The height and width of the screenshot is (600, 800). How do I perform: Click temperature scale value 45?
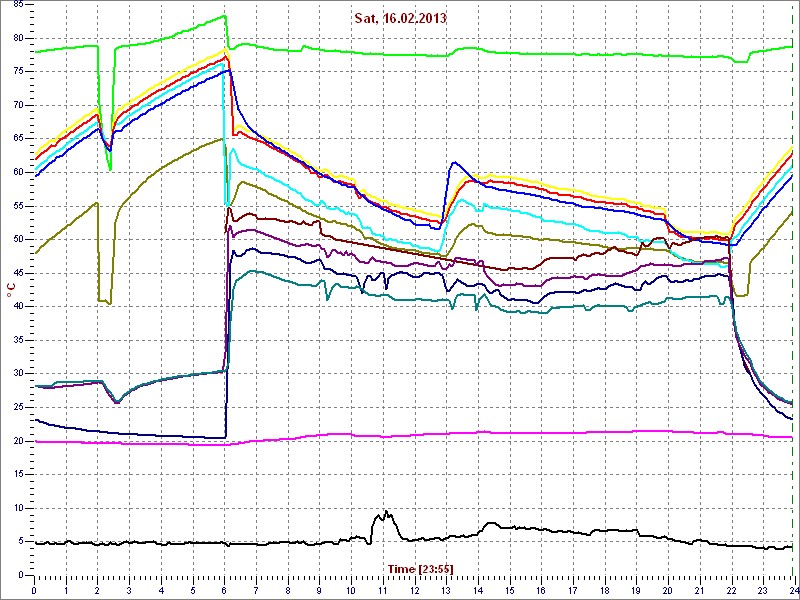[x=18, y=273]
